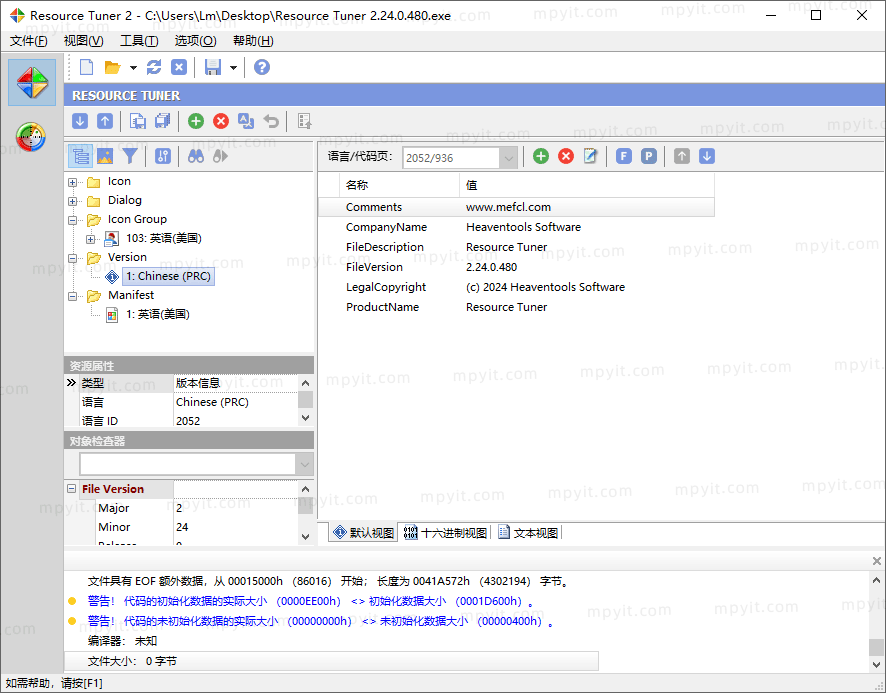Open the 语言/代码页 dropdown showing 2052/936

[509, 158]
